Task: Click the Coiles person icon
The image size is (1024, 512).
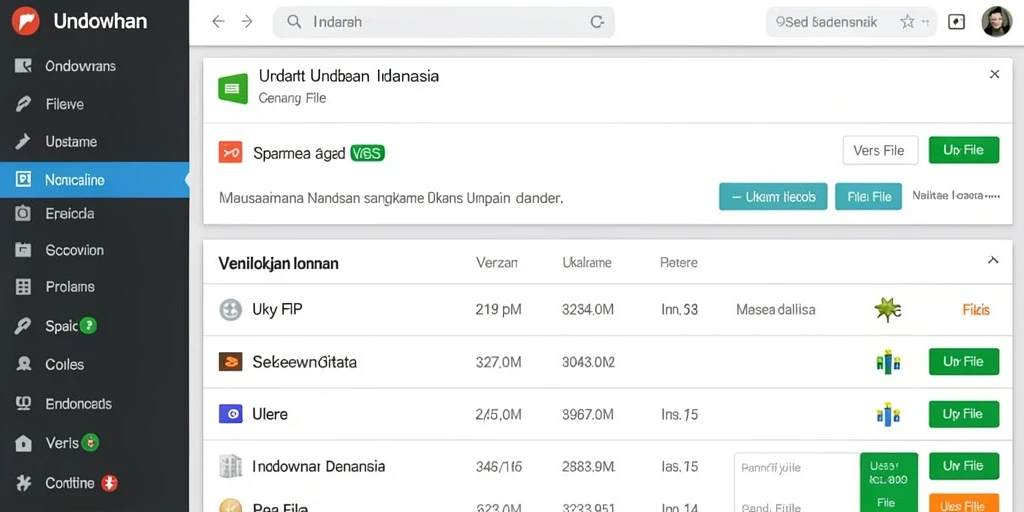Action: point(24,364)
